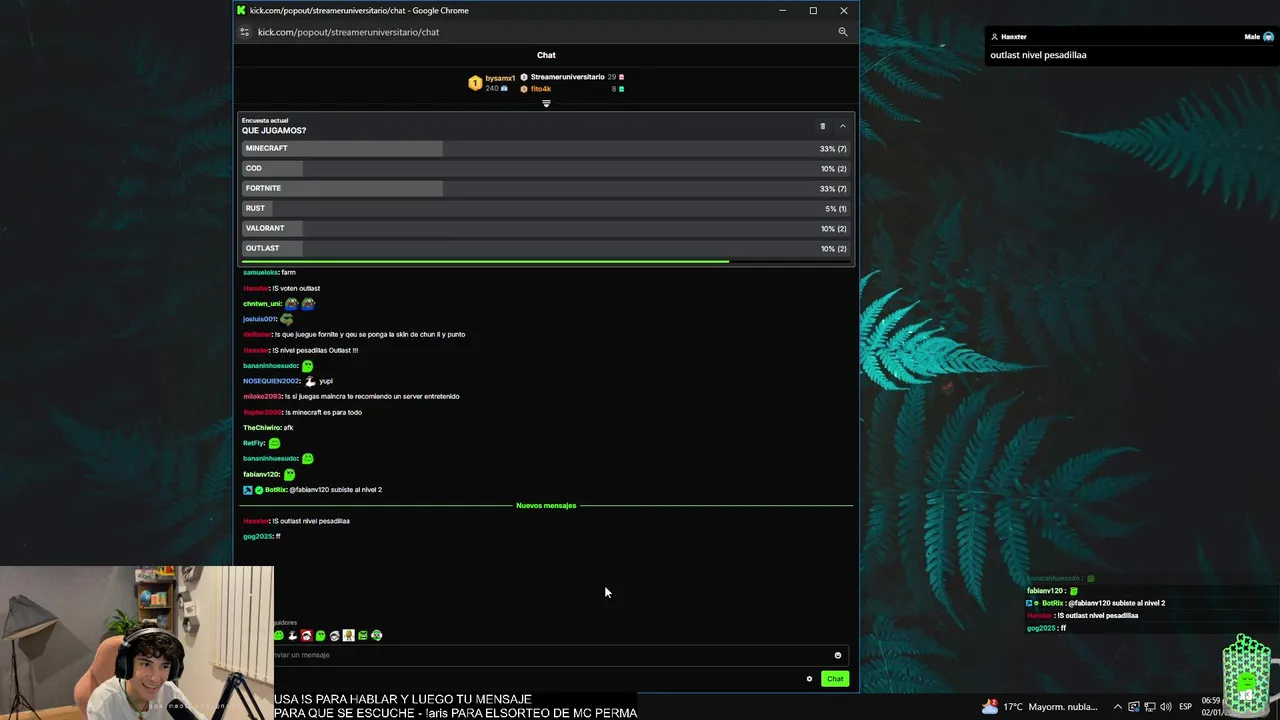The width and height of the screenshot is (1280, 720).
Task: Click BotRix's blue badge icon in Chrome chat
Action: (247, 490)
